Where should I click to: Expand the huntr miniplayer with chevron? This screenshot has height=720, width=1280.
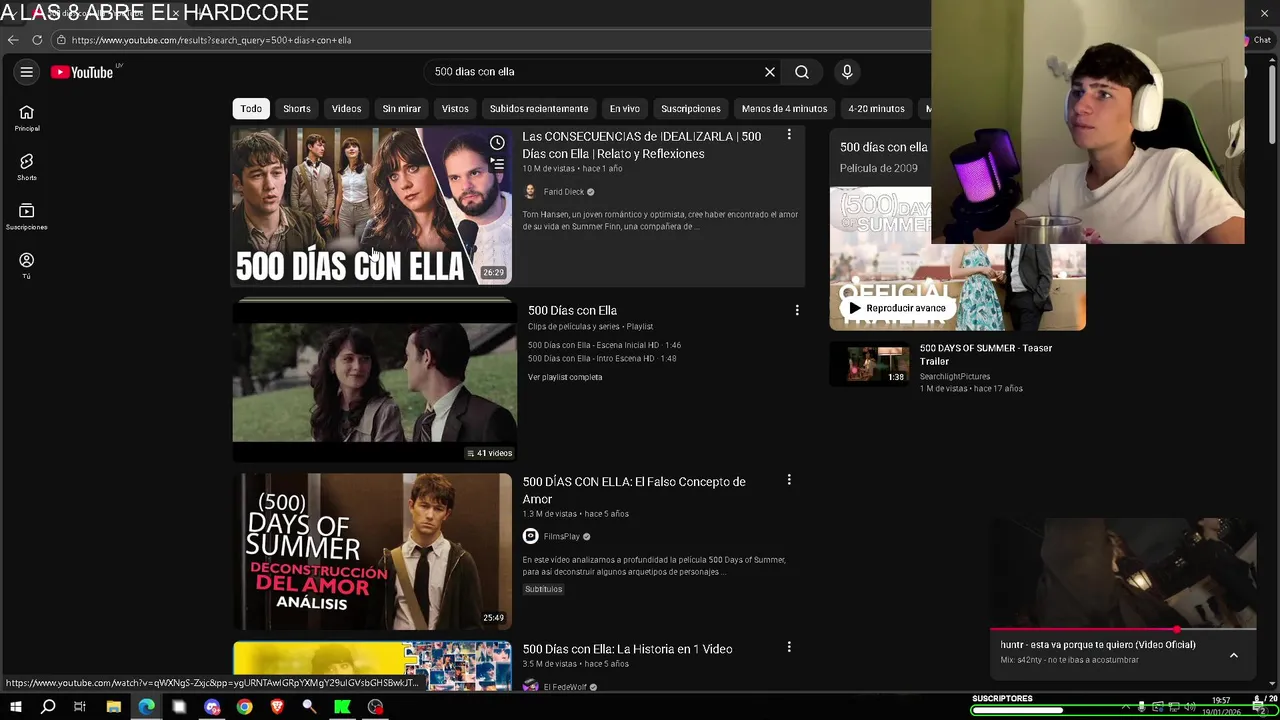1234,655
